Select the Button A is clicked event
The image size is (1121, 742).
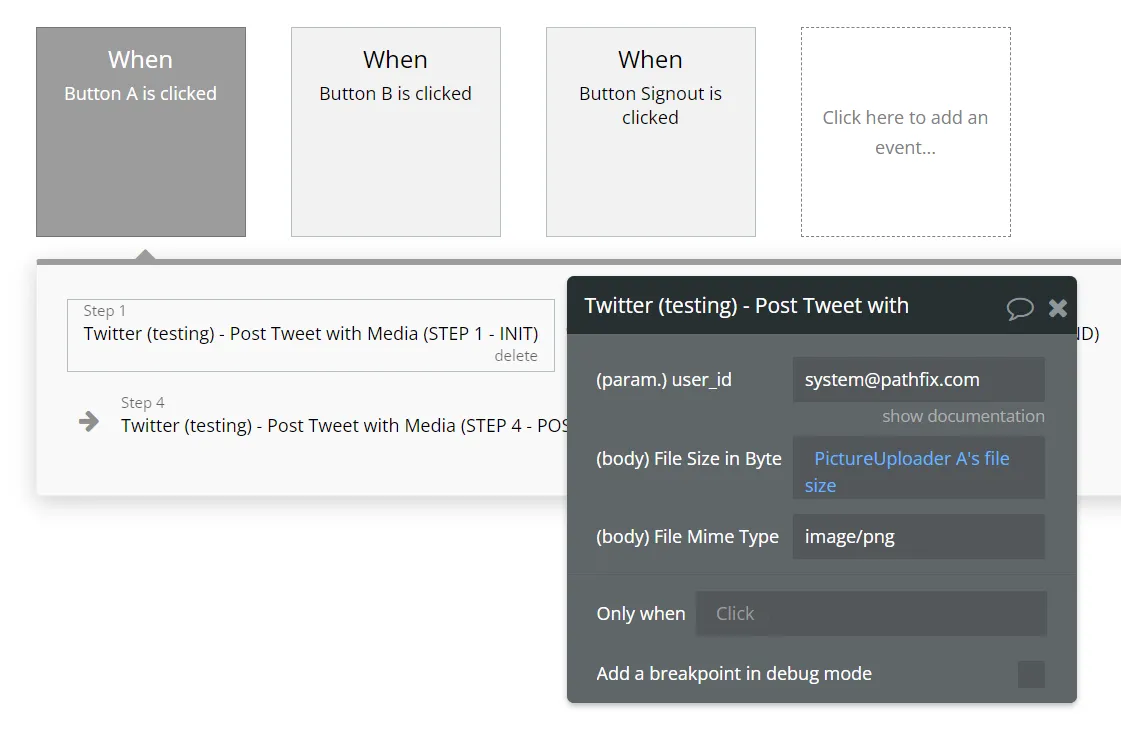[x=141, y=132]
